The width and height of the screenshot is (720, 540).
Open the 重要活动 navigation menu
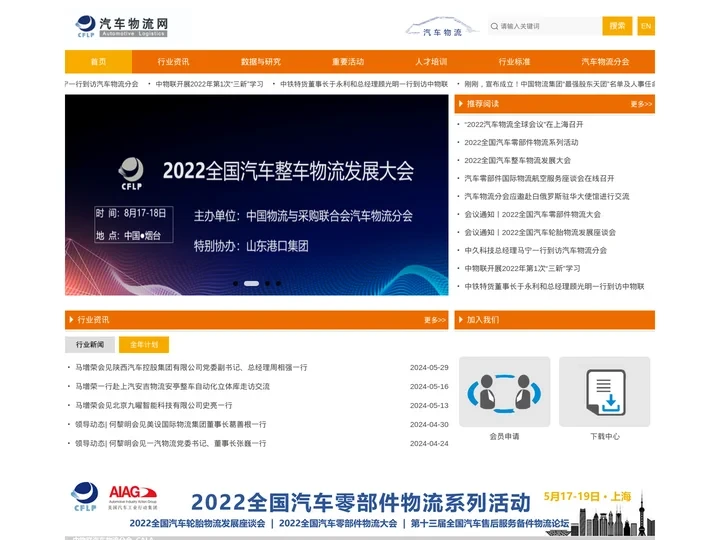348,62
